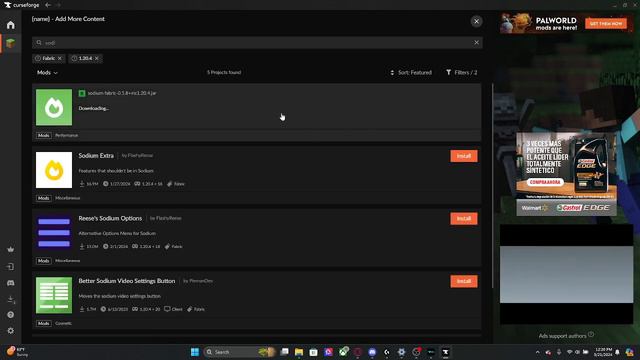Click the Miscellaneous tag under Sodium Extra

[68, 198]
